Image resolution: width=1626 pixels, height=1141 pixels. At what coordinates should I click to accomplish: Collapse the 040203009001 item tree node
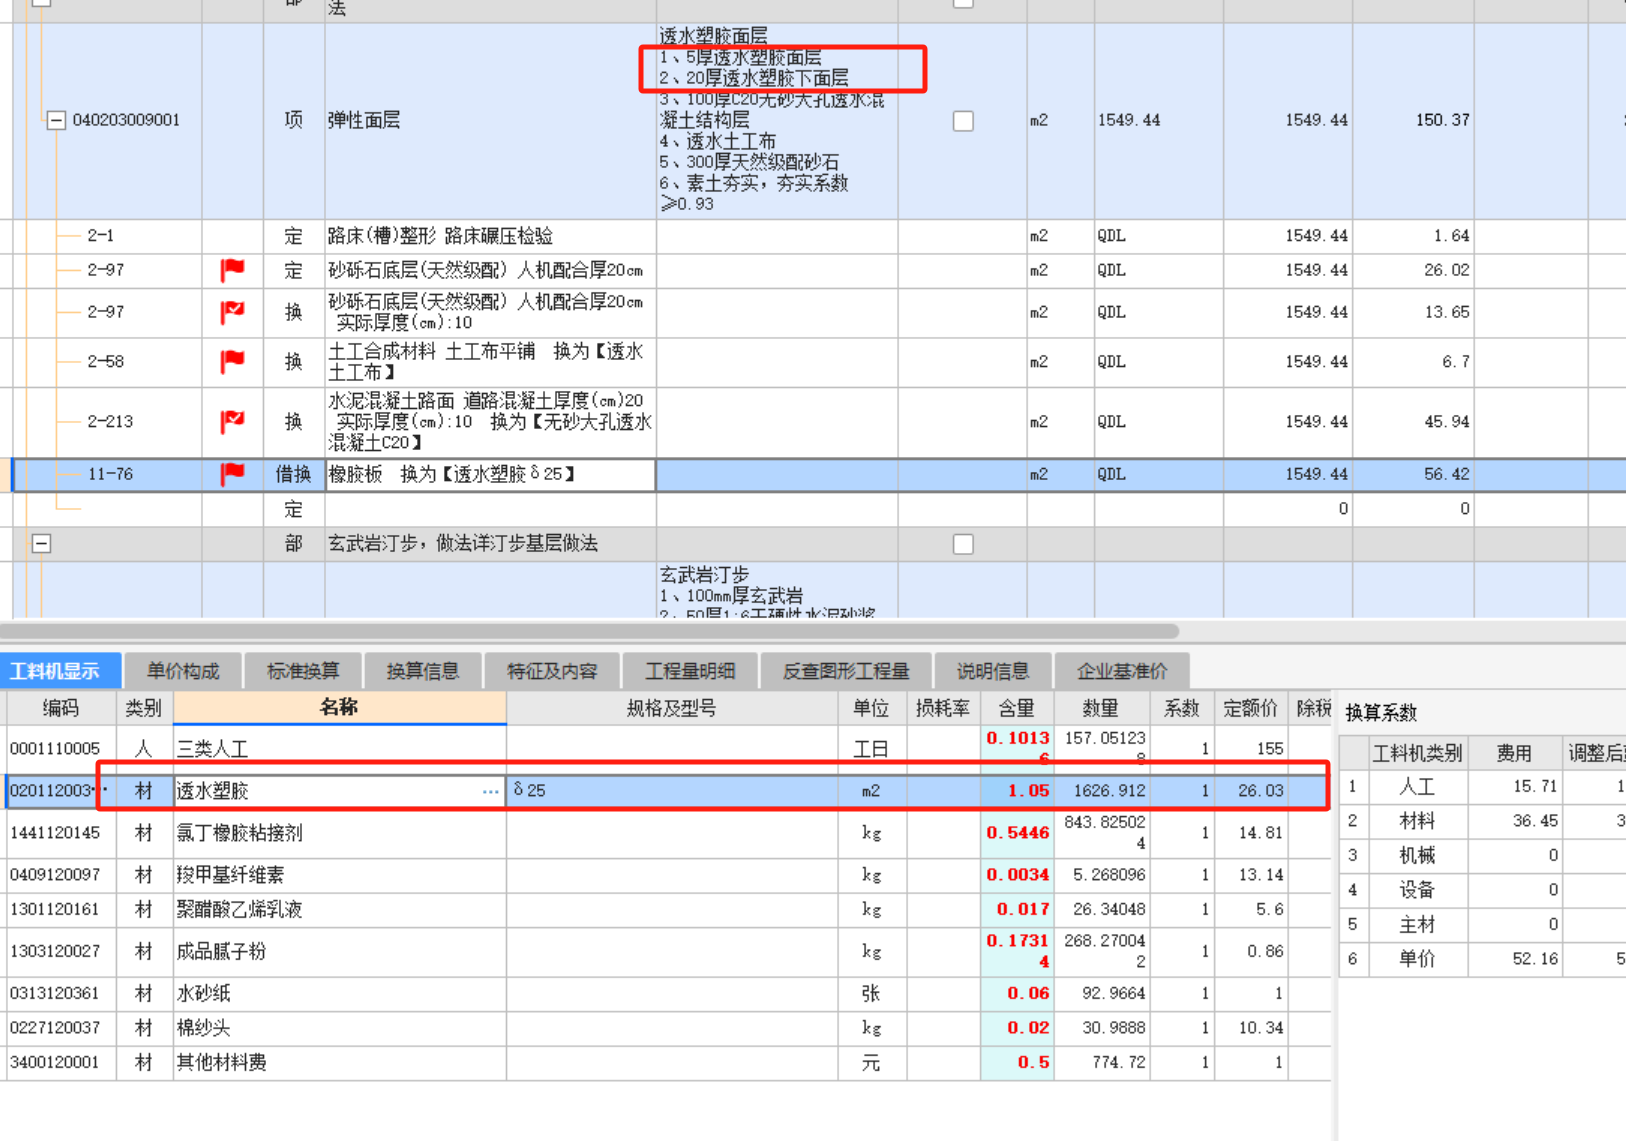[x=56, y=120]
